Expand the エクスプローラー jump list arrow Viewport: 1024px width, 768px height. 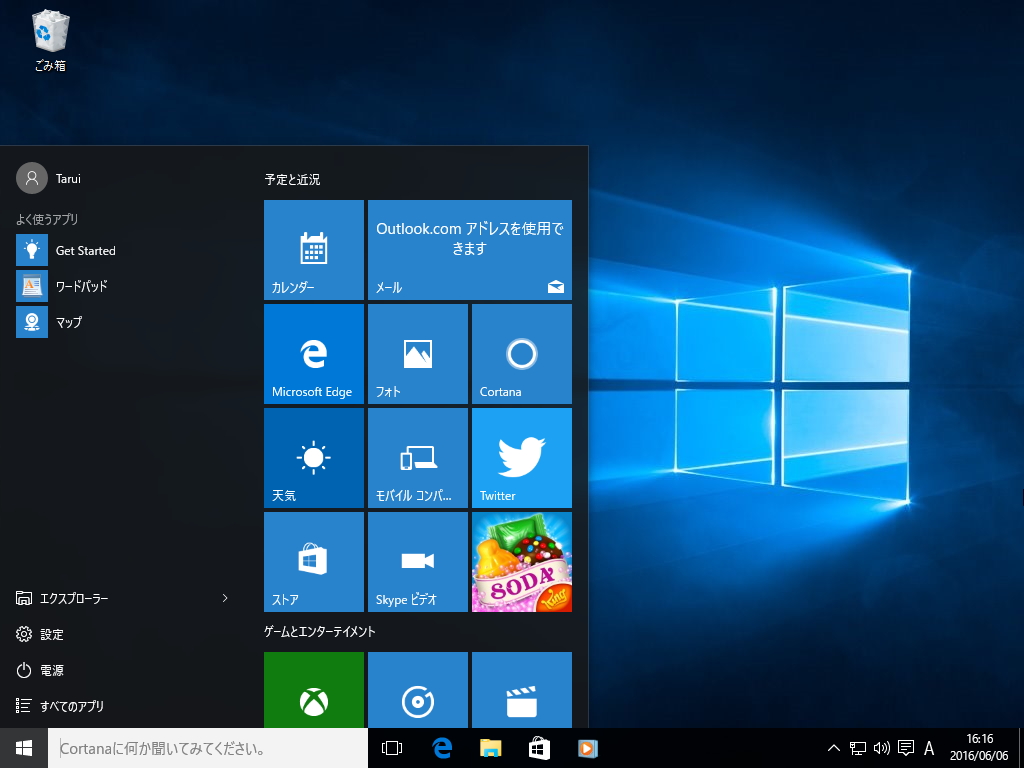pos(225,597)
